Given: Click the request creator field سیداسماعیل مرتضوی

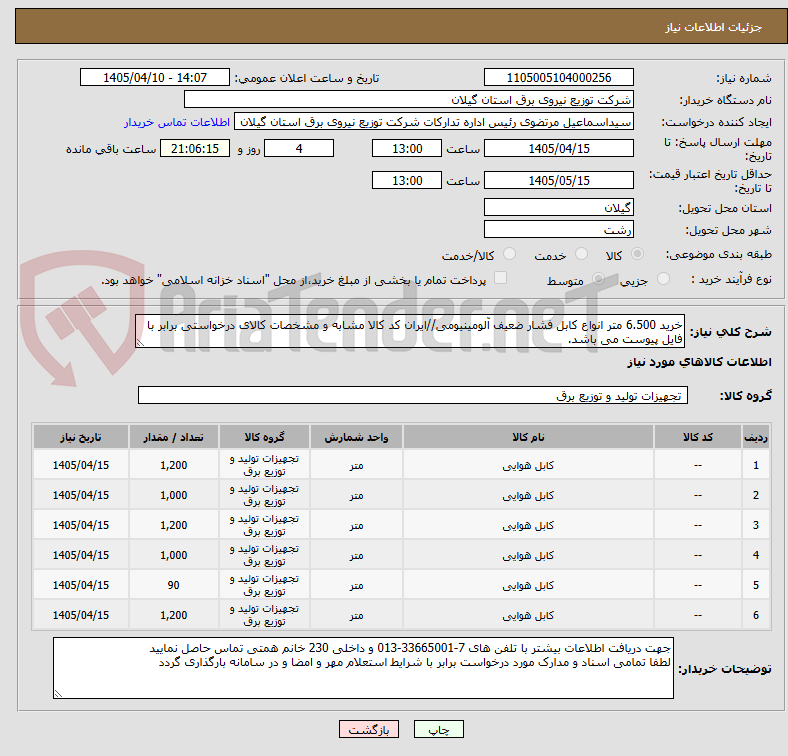Looking at the screenshot, I should pos(434,122).
